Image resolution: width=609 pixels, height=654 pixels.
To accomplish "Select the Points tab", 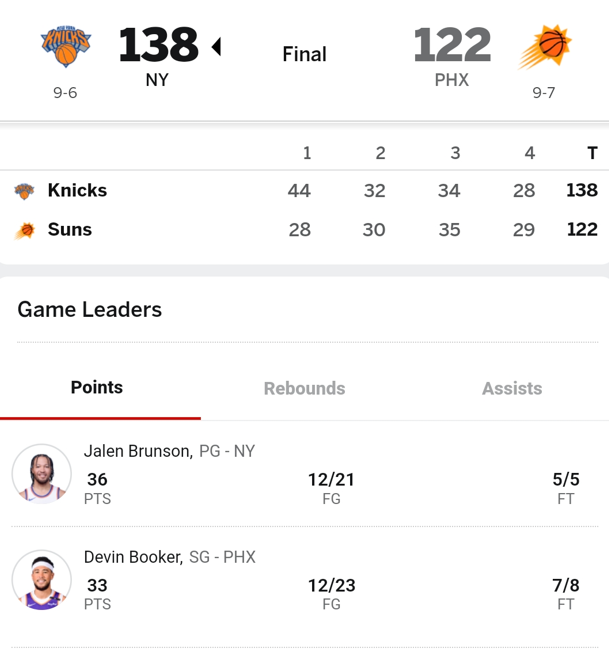I will (x=97, y=387).
